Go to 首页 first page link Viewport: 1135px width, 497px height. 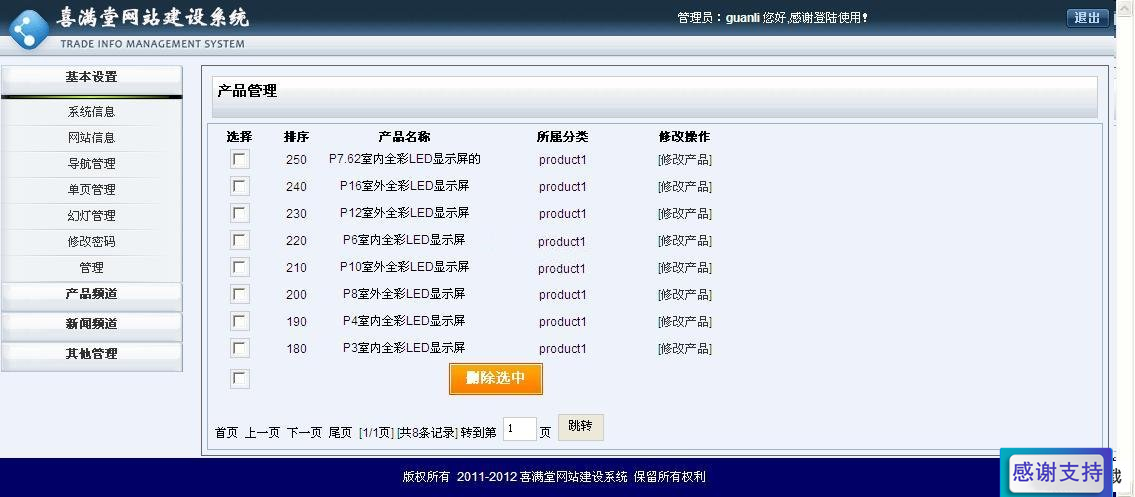click(227, 433)
